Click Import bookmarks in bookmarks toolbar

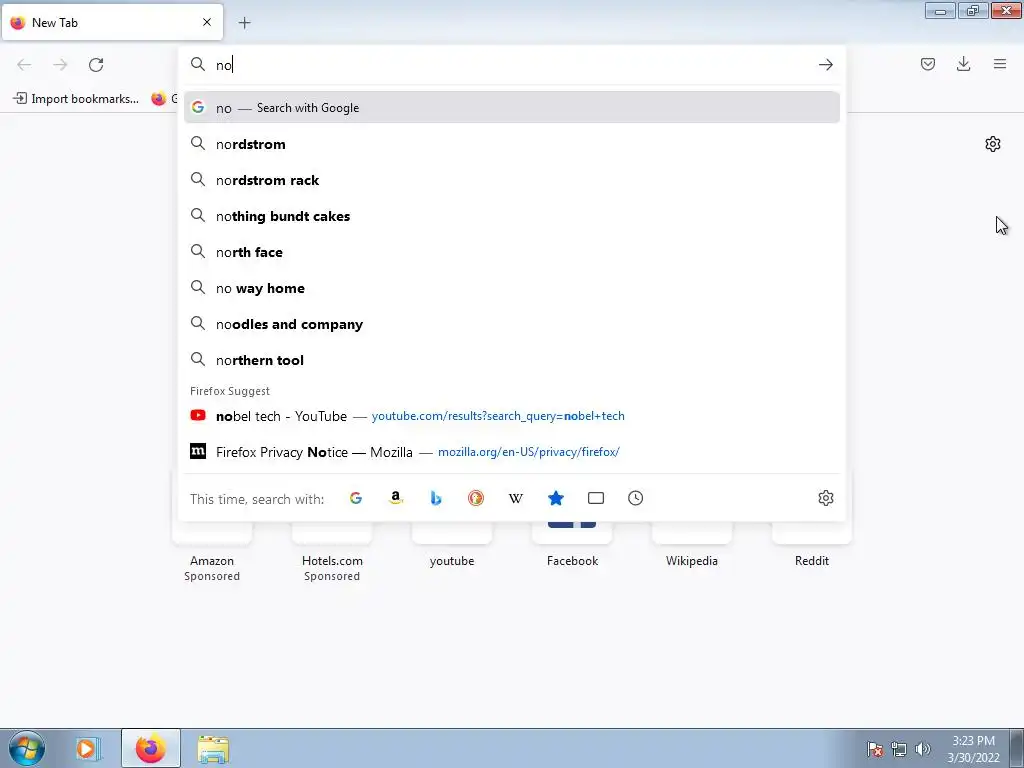click(76, 99)
